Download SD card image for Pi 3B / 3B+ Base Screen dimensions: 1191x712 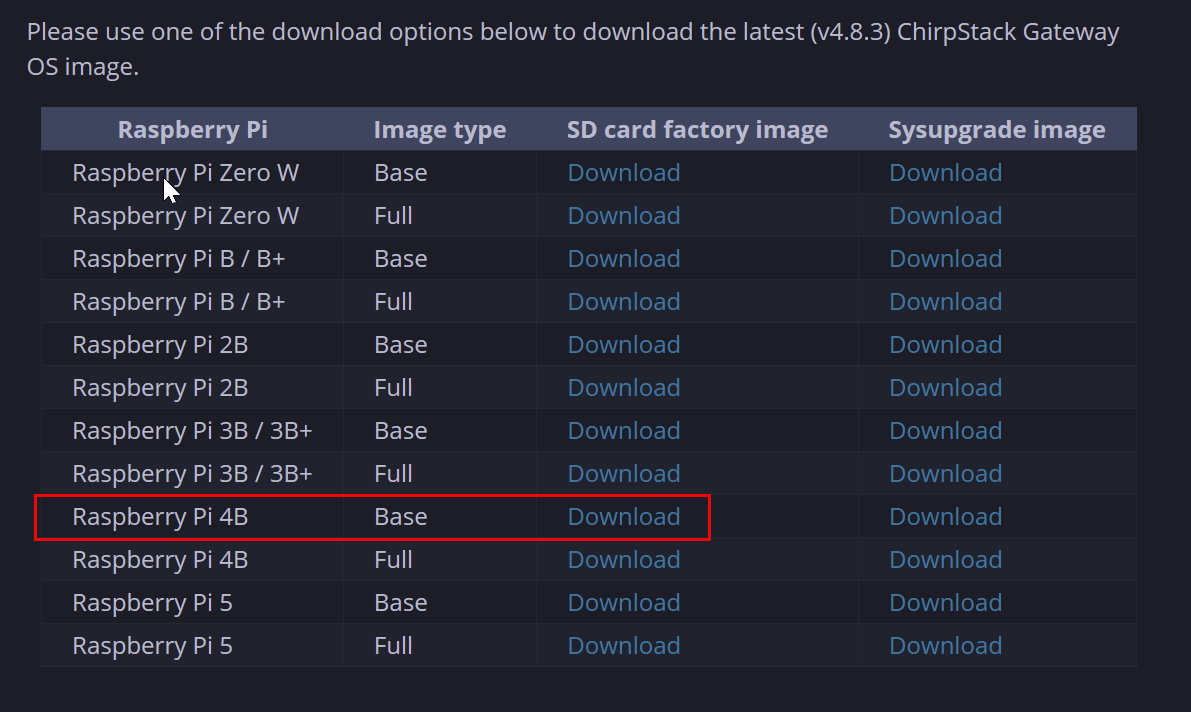click(623, 431)
